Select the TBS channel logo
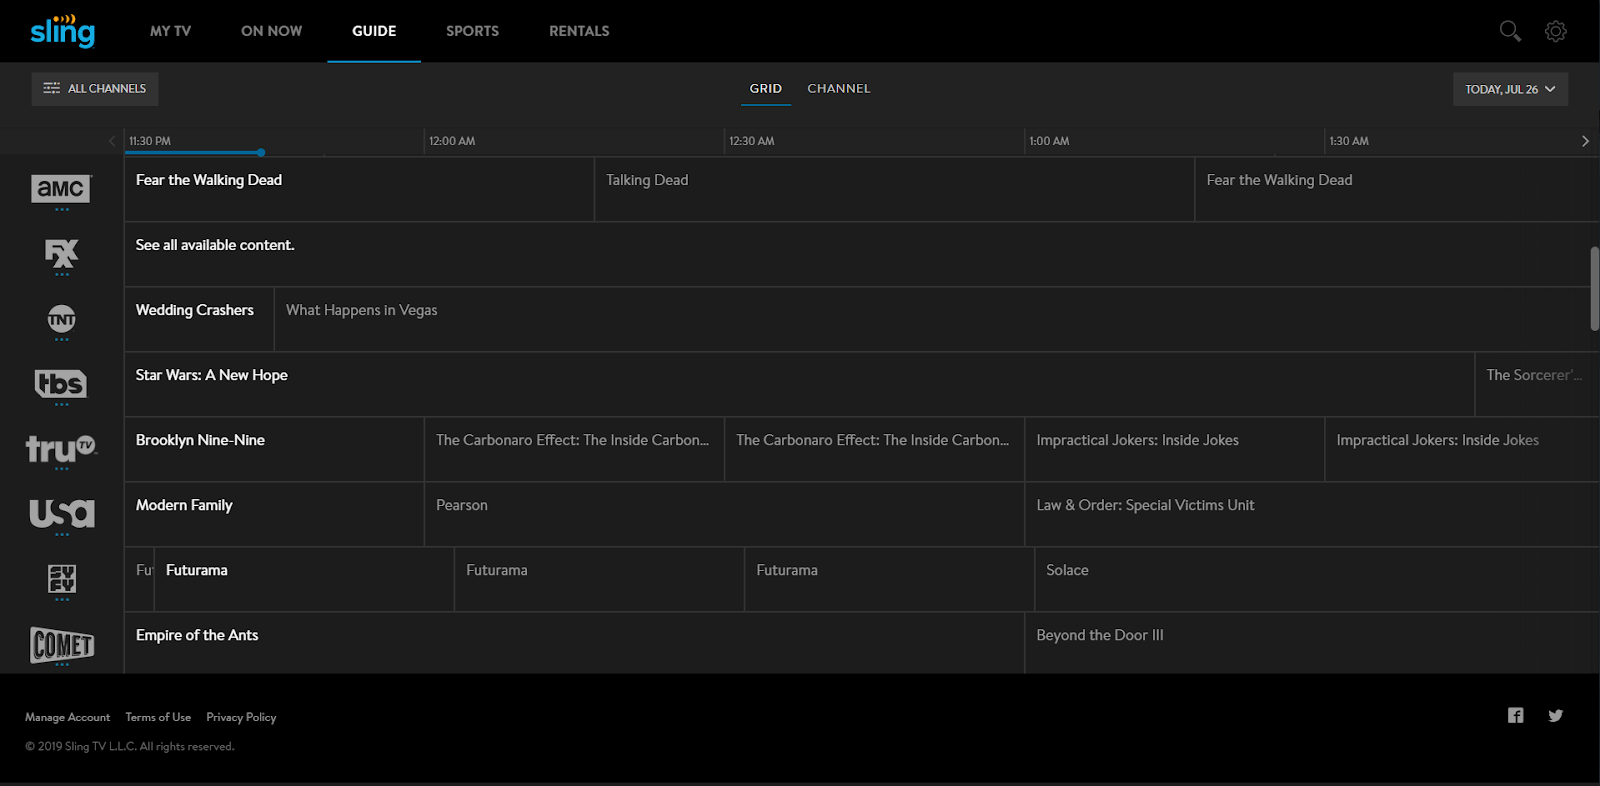 click(62, 384)
